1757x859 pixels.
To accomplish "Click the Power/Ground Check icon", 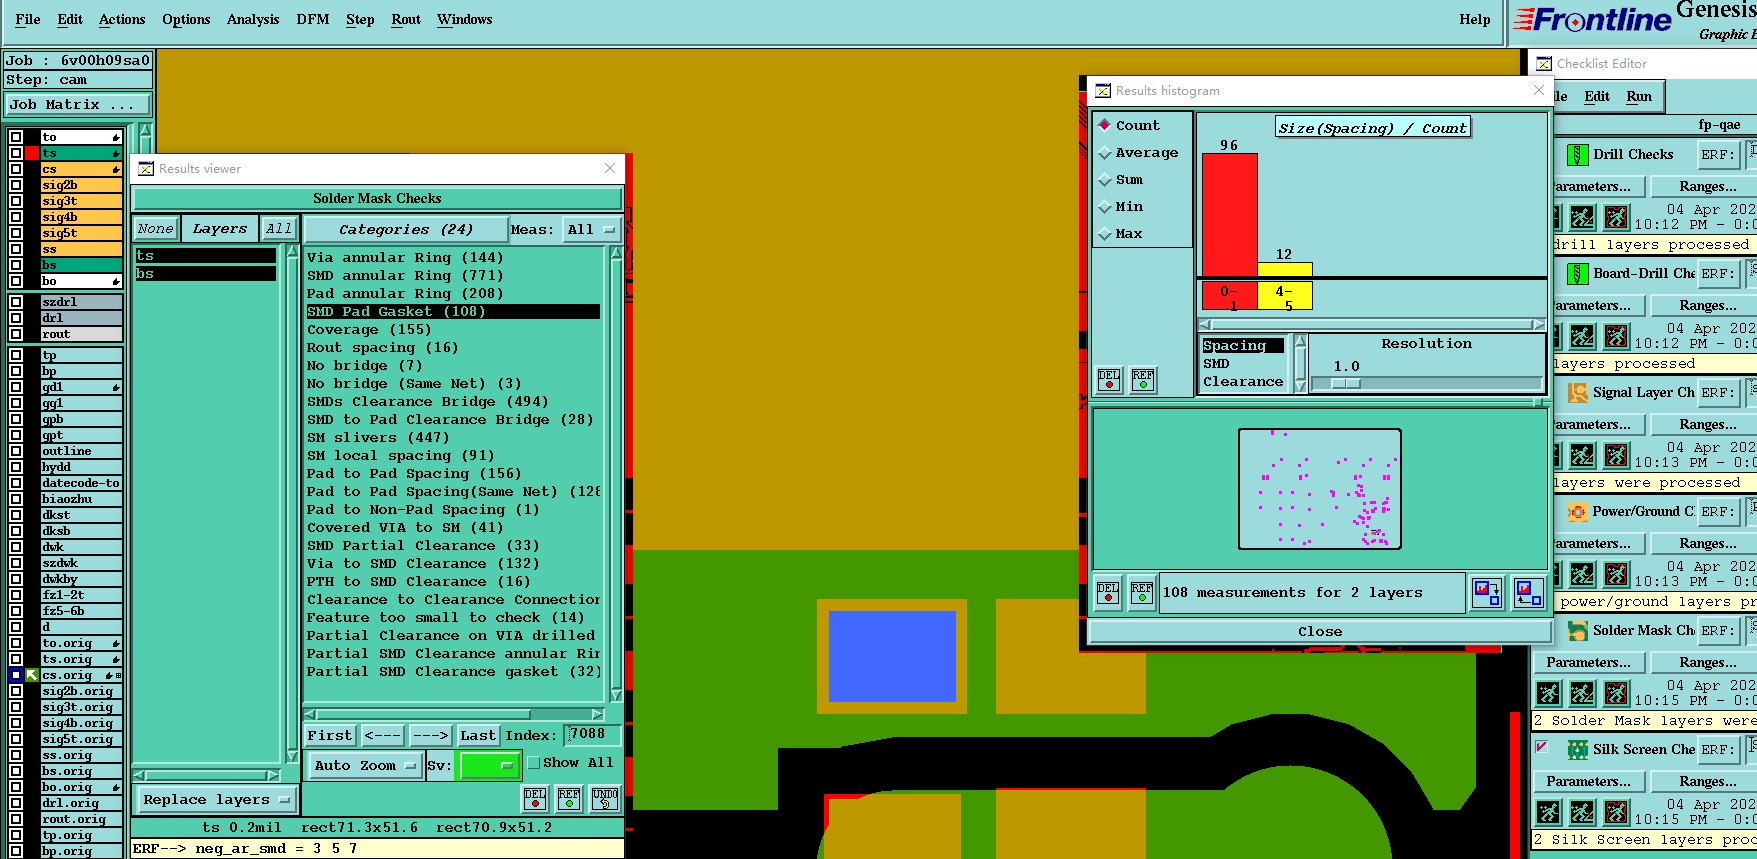I will (1577, 511).
